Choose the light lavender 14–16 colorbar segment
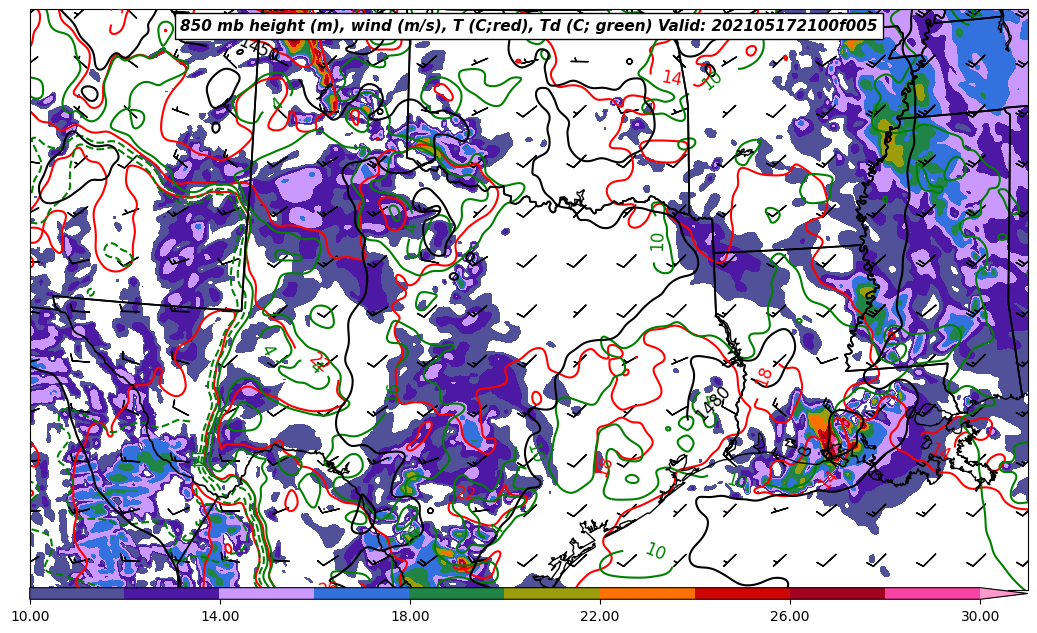1037x633 pixels. tap(267, 593)
